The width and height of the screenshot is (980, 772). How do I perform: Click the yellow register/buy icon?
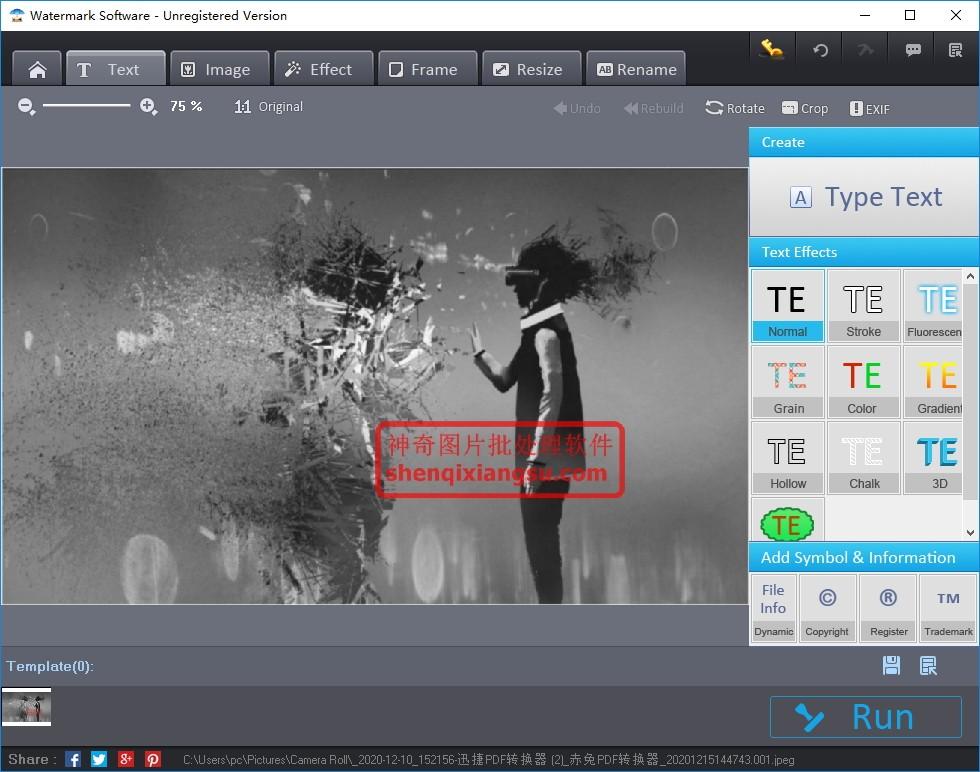[x=771, y=49]
